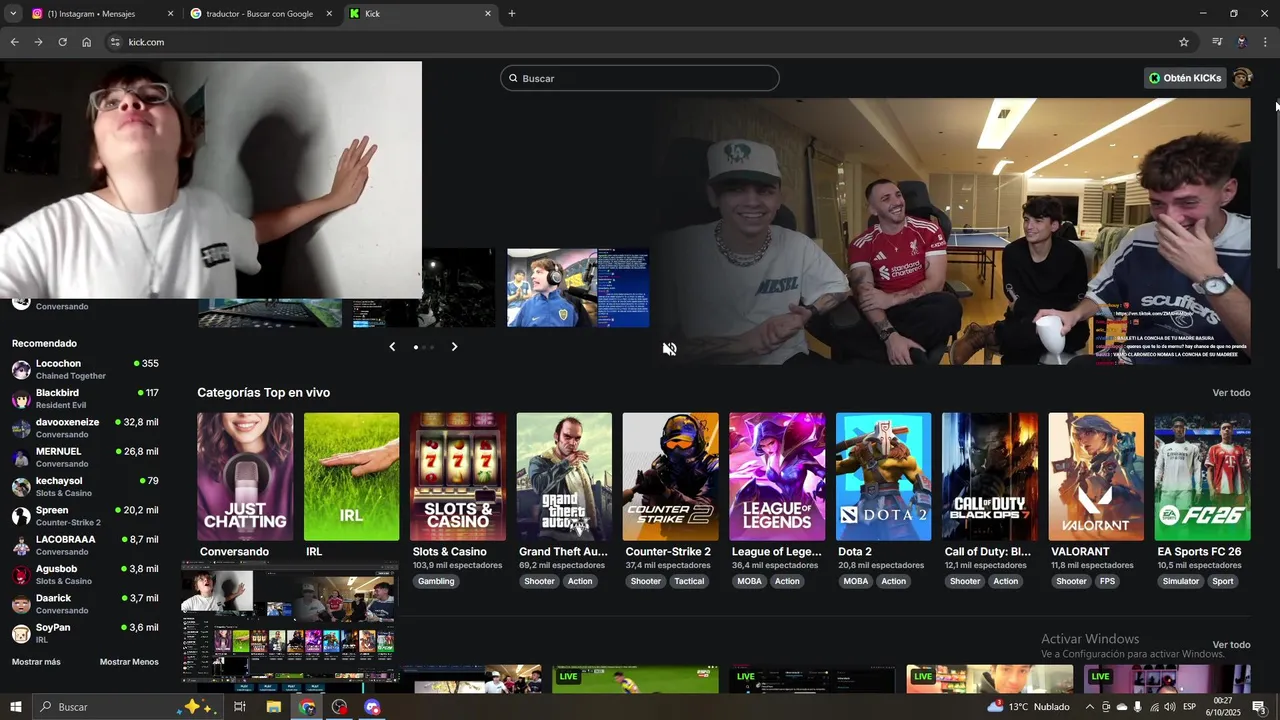
Task: Expand the list with Mostrar más
Action: click(x=36, y=662)
